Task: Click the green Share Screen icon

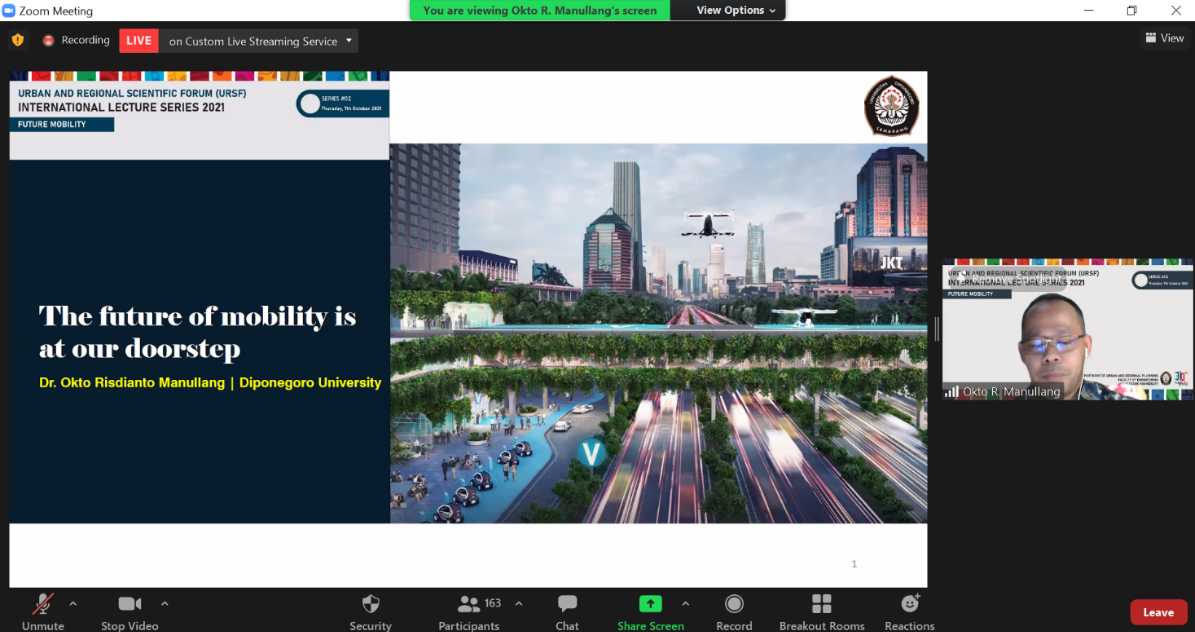Action: (650, 604)
